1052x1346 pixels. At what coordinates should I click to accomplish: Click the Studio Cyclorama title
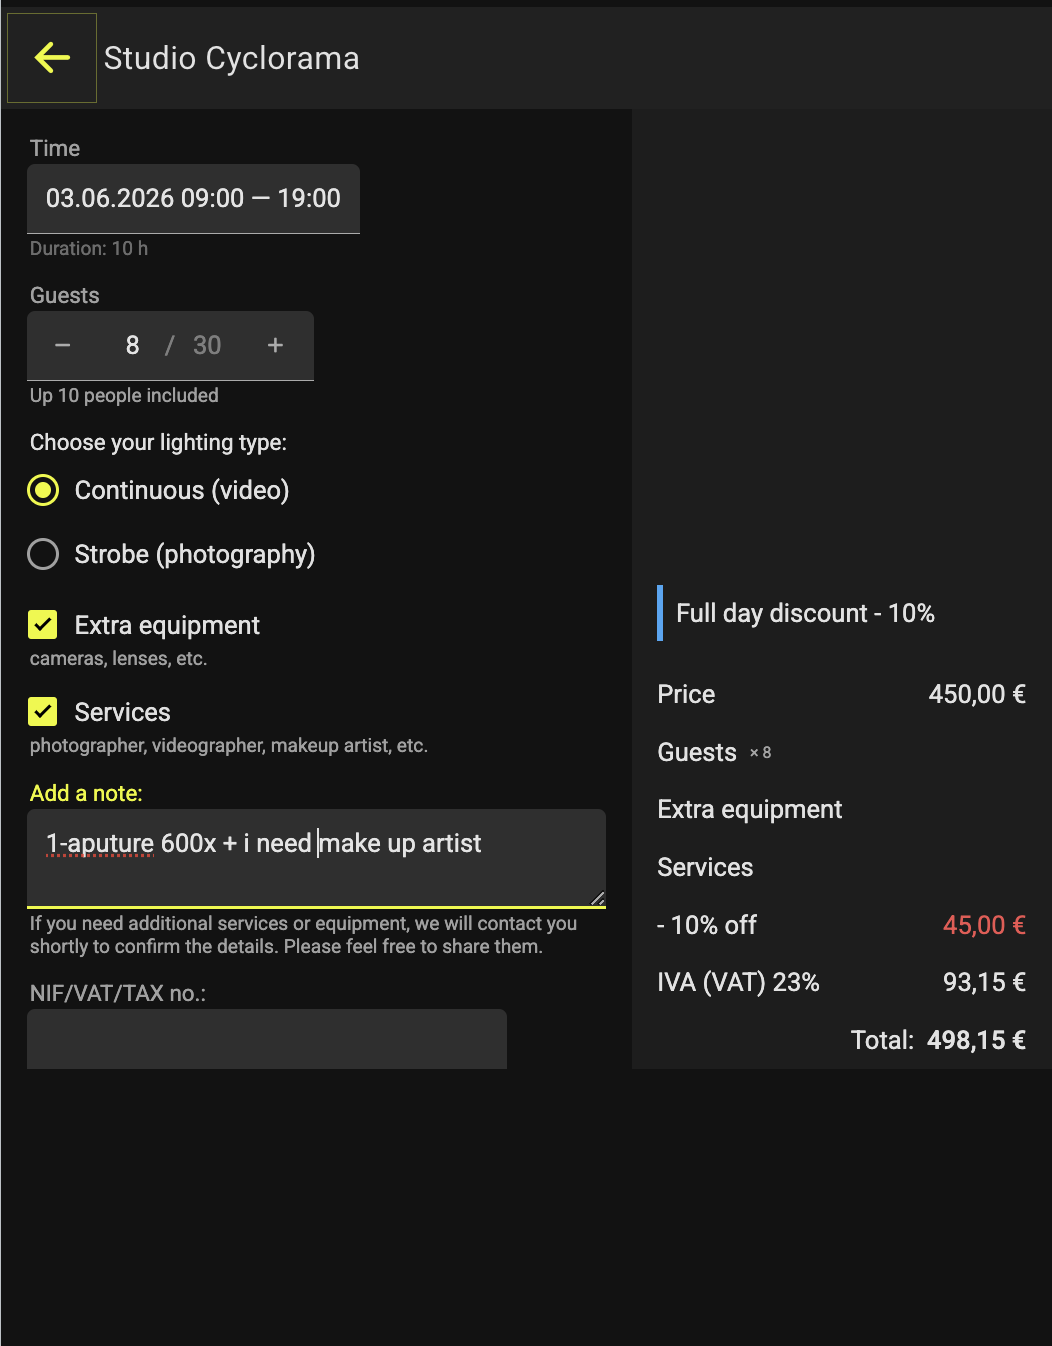[x=232, y=58]
